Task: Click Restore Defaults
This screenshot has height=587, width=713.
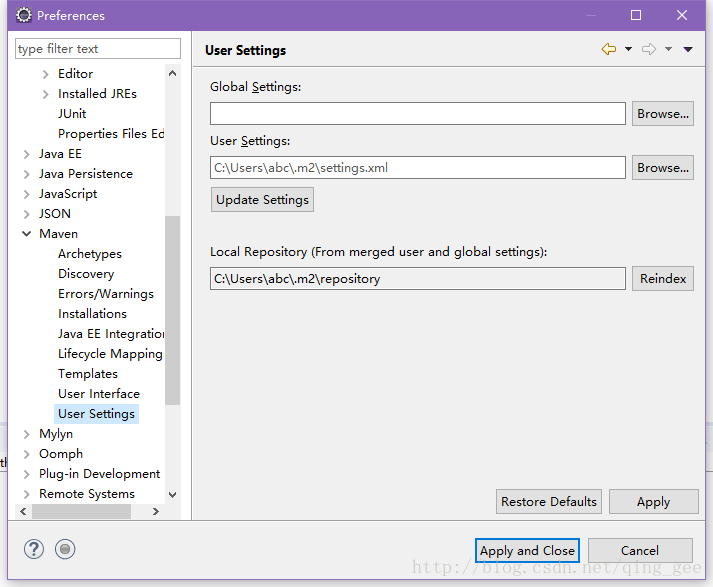Action: pos(548,502)
